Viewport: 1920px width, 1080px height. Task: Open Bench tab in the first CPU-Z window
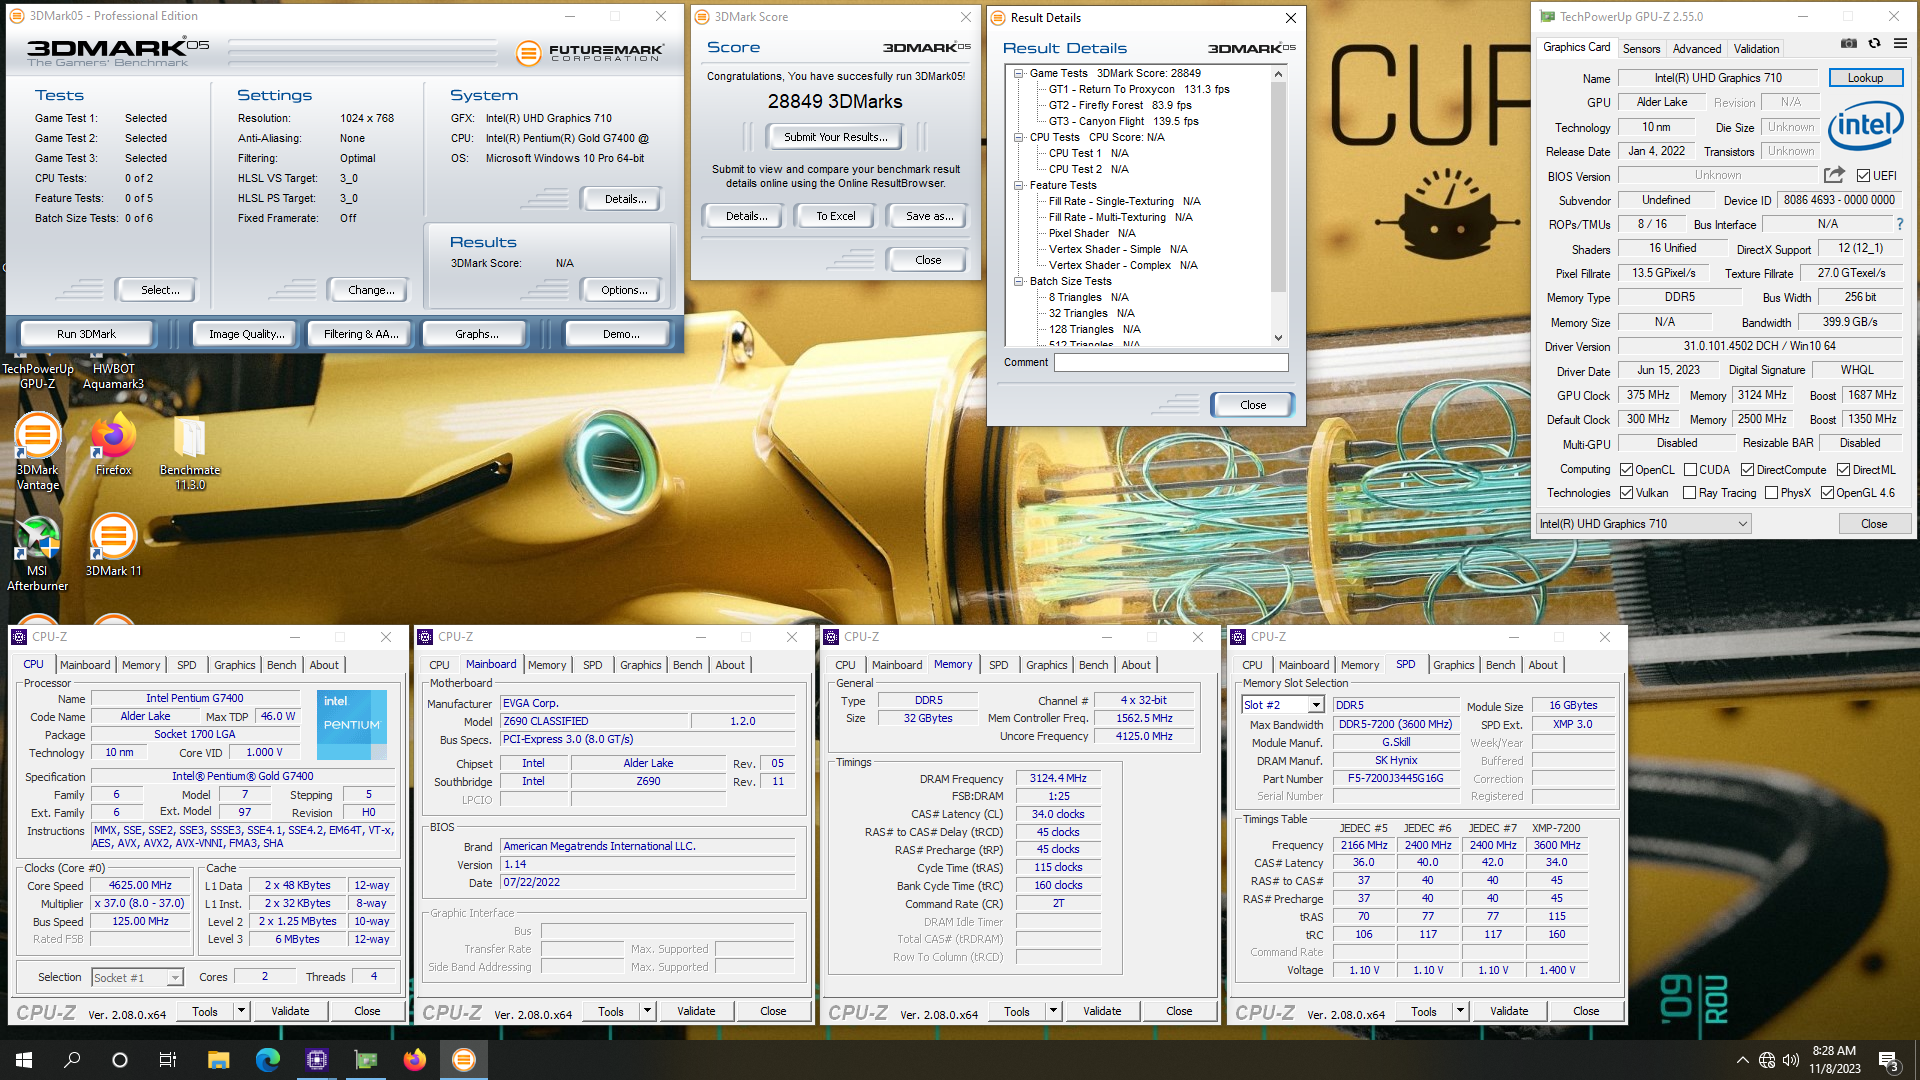pyautogui.click(x=282, y=665)
